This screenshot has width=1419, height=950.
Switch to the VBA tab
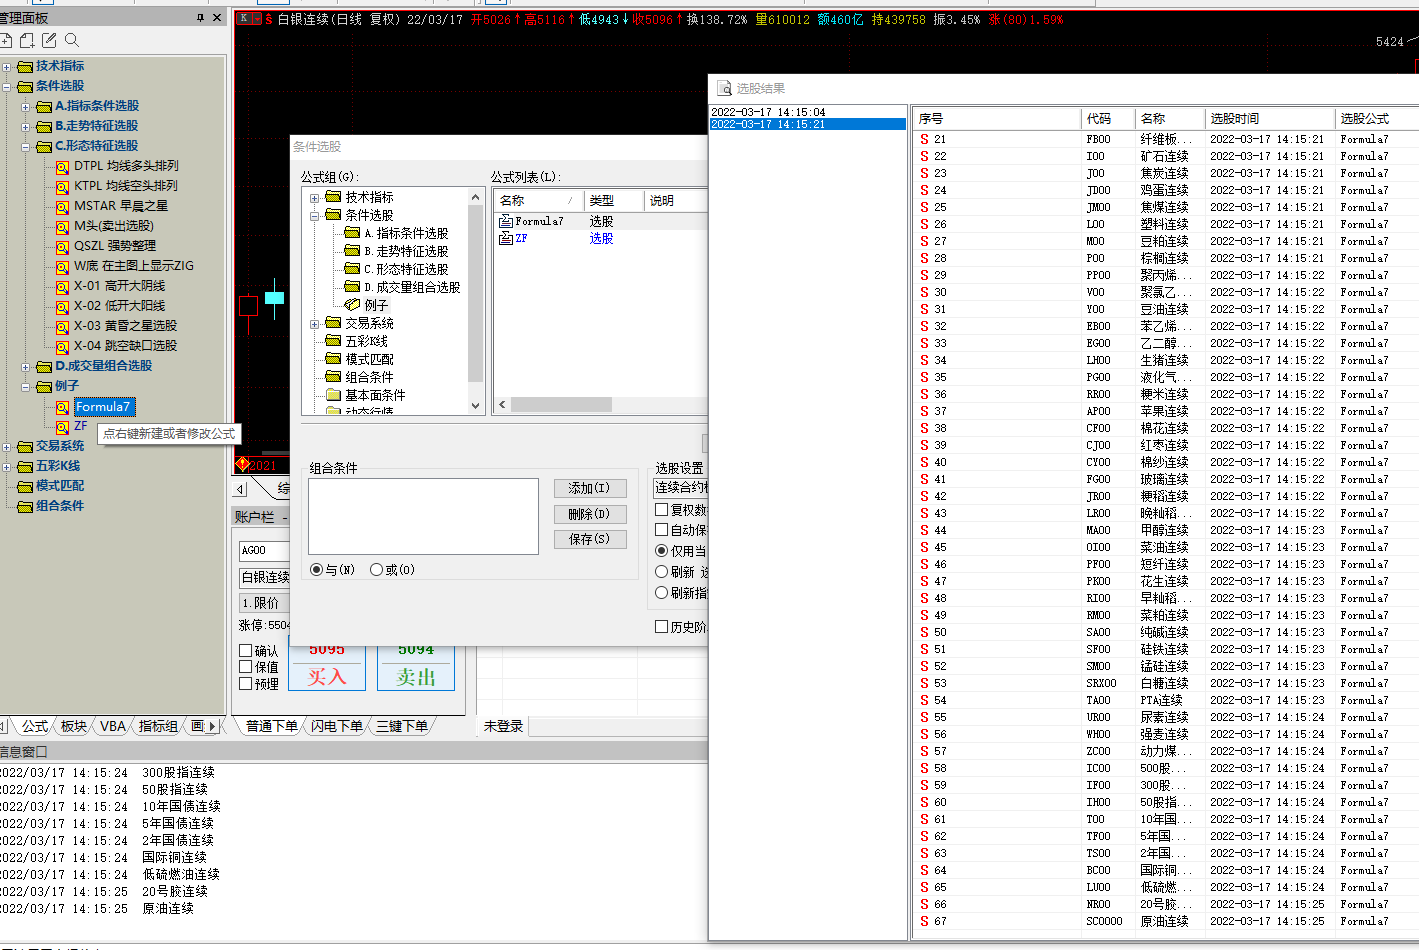point(113,726)
